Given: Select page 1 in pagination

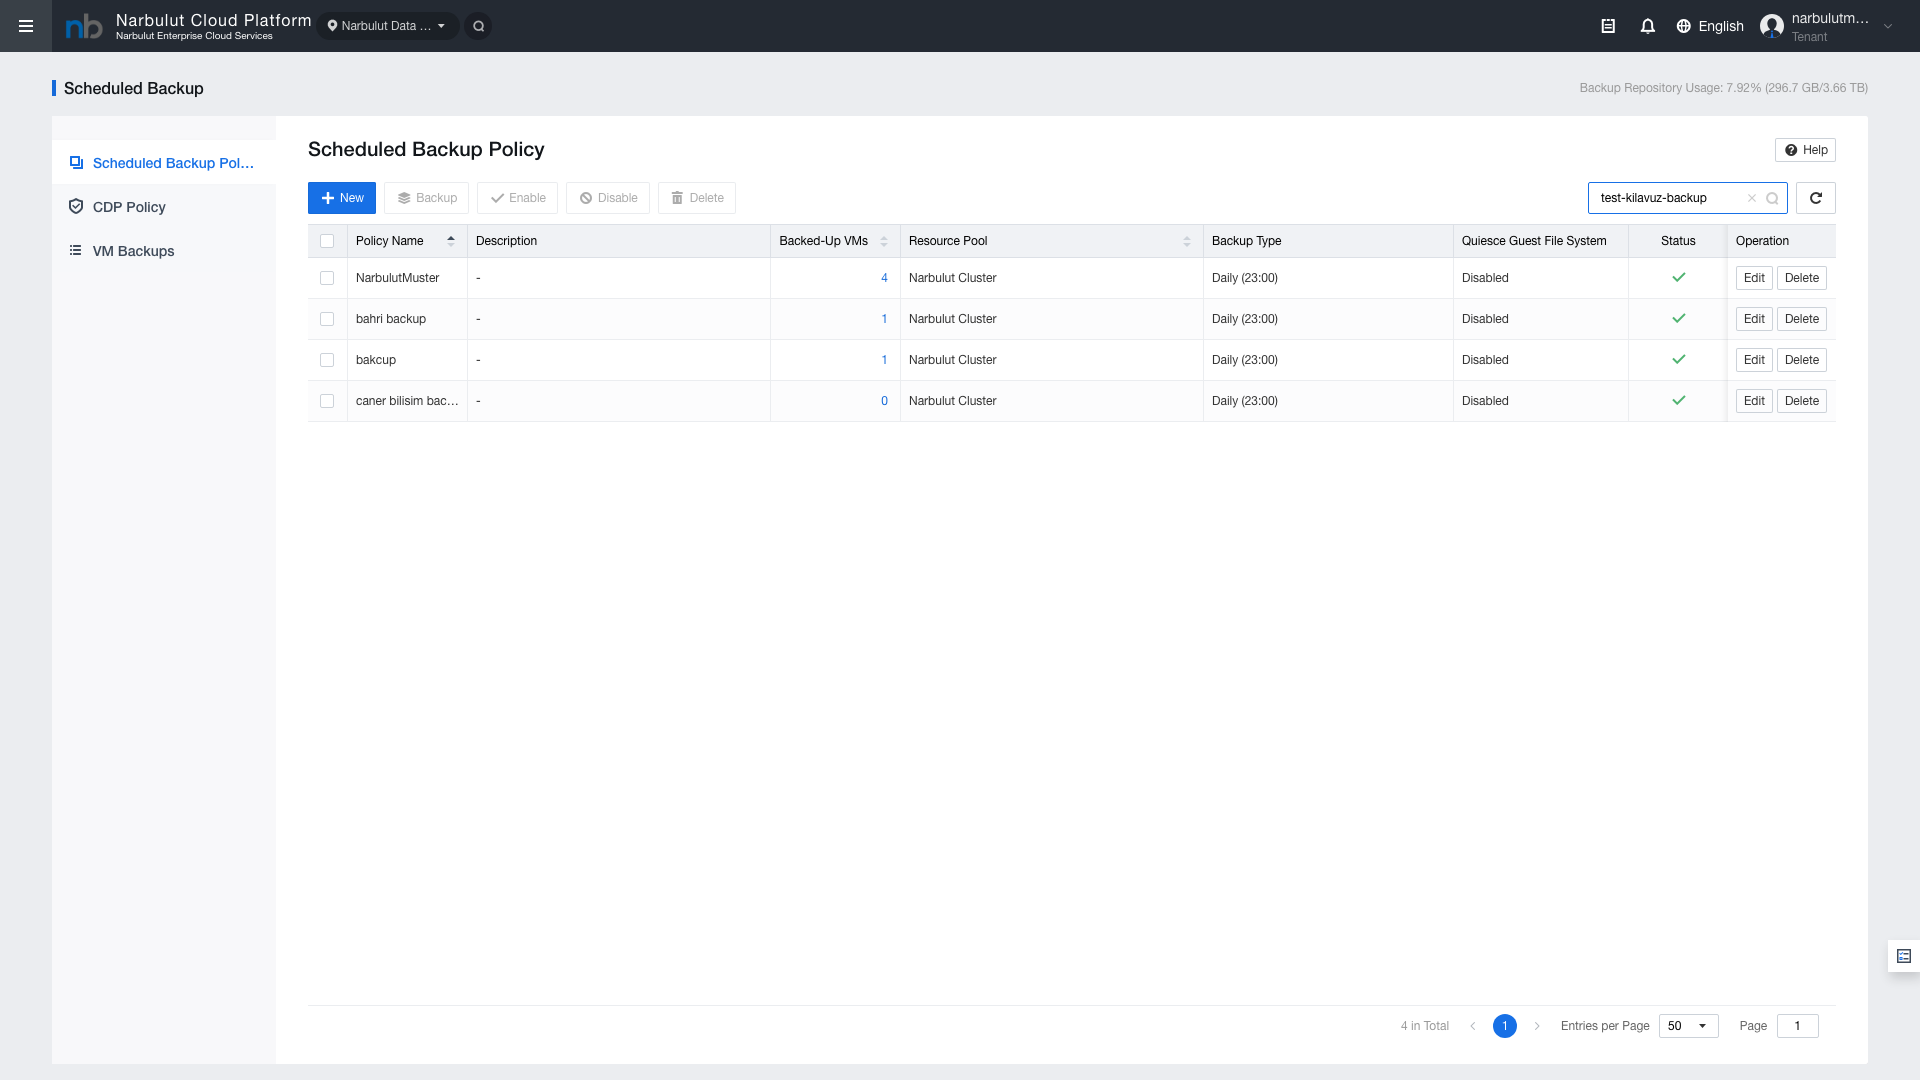Looking at the screenshot, I should pos(1505,1026).
